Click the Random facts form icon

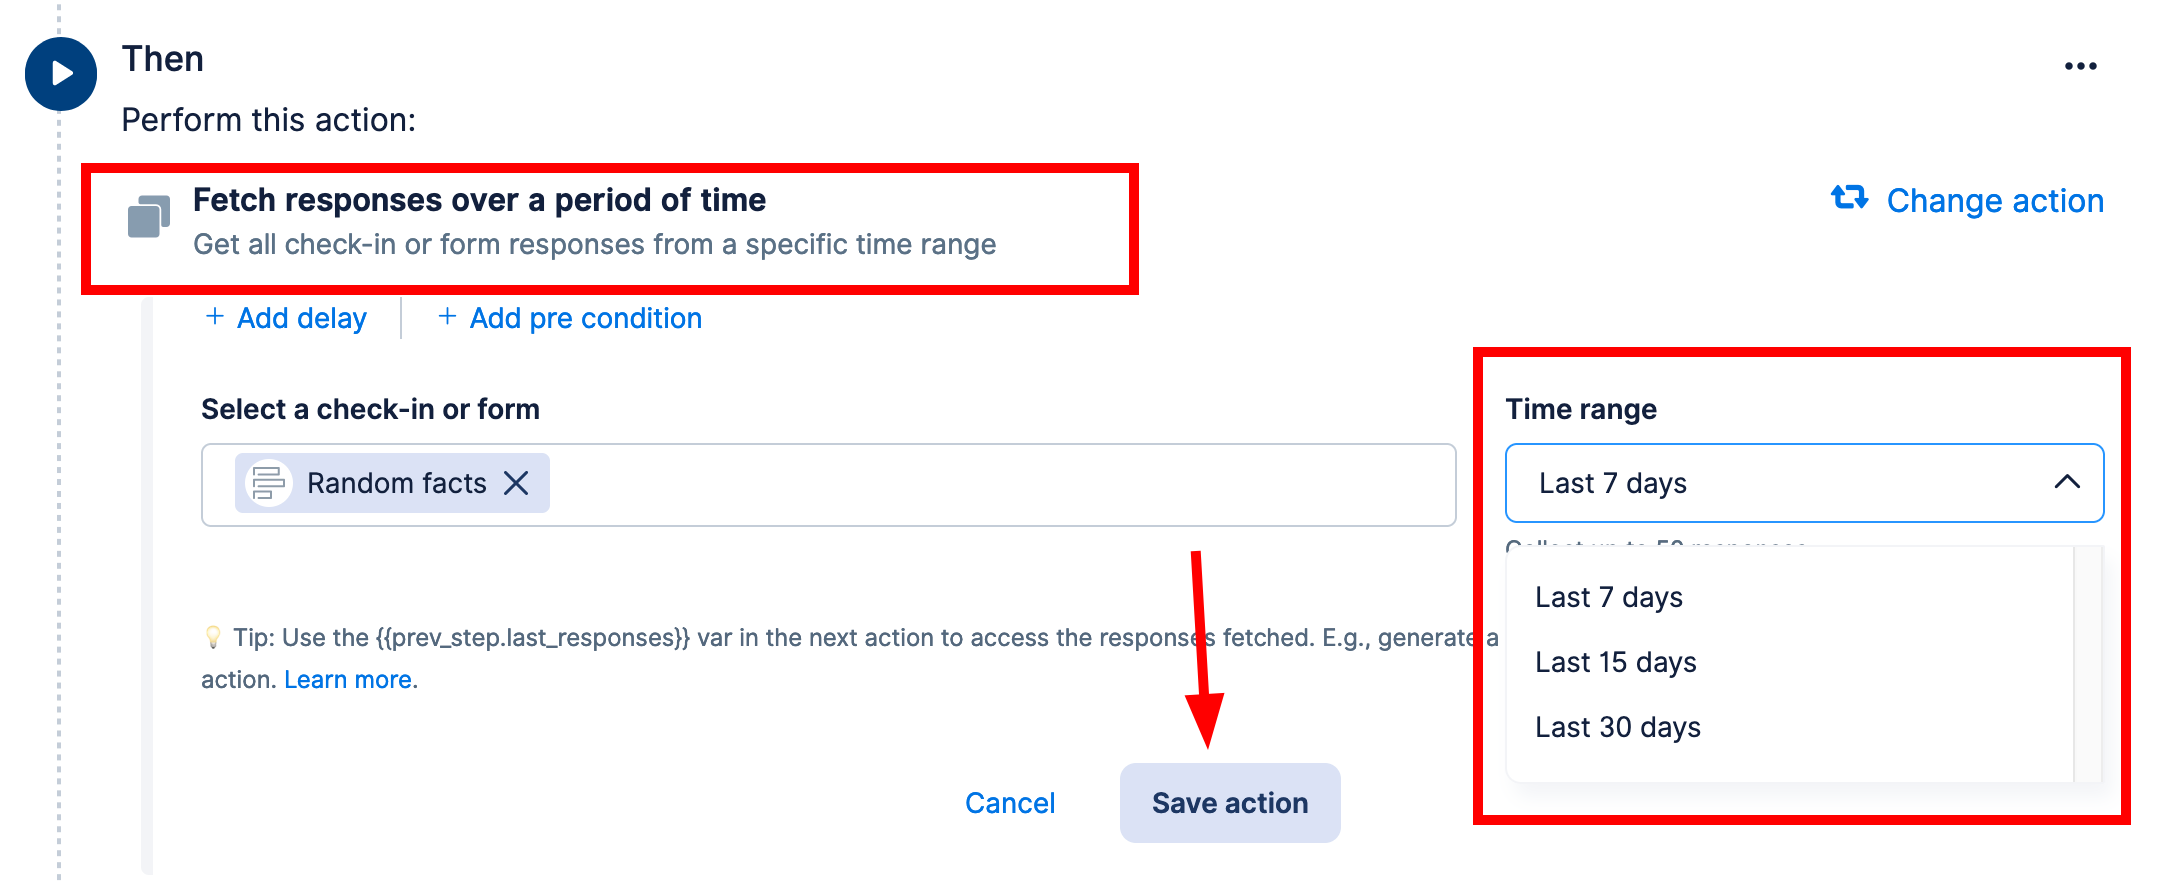tap(268, 483)
